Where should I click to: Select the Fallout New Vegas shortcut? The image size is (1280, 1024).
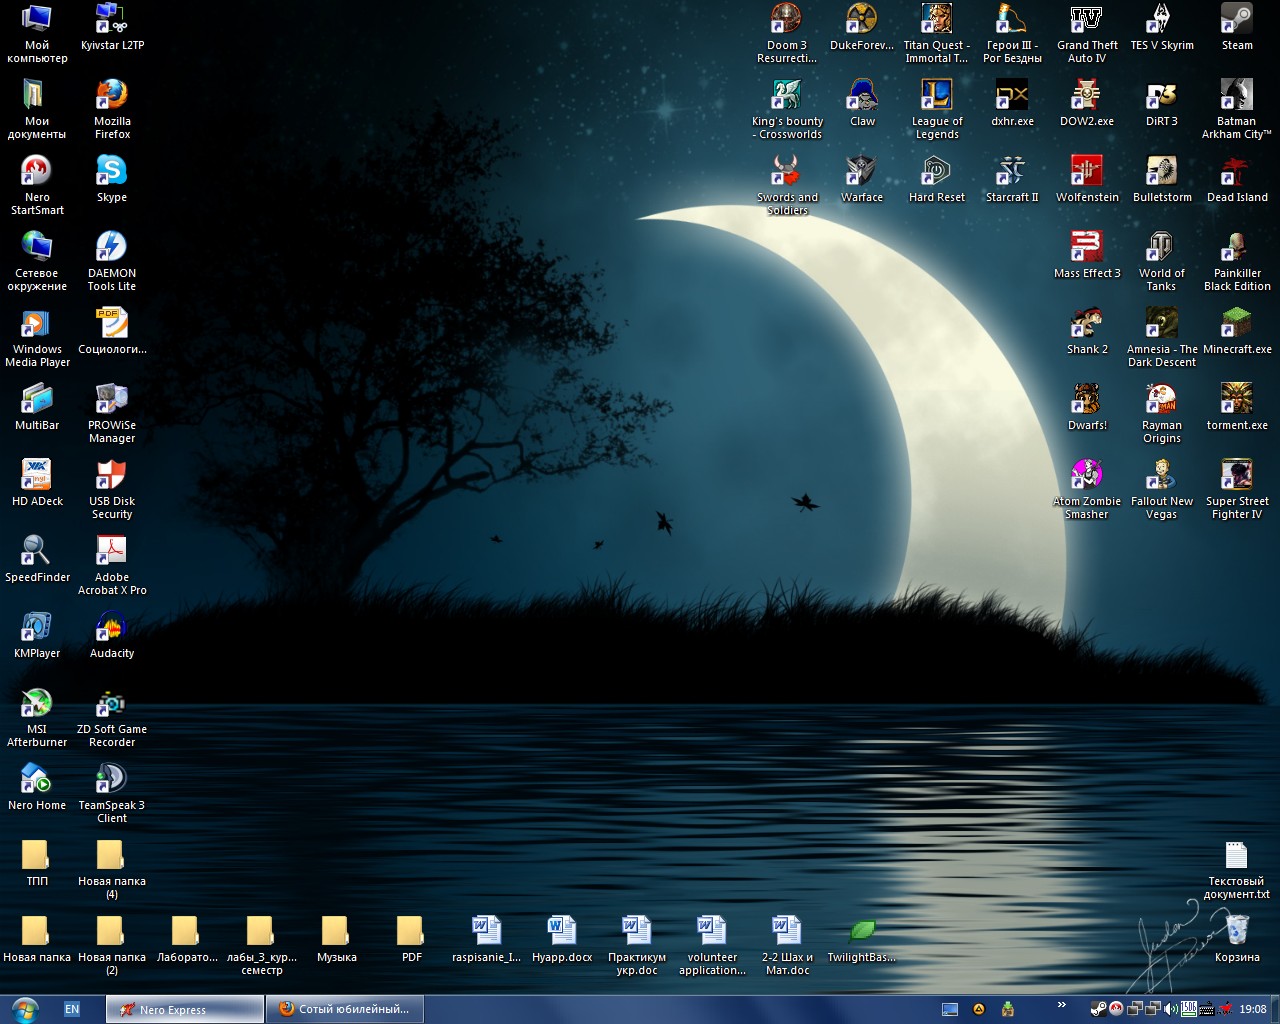(1162, 476)
